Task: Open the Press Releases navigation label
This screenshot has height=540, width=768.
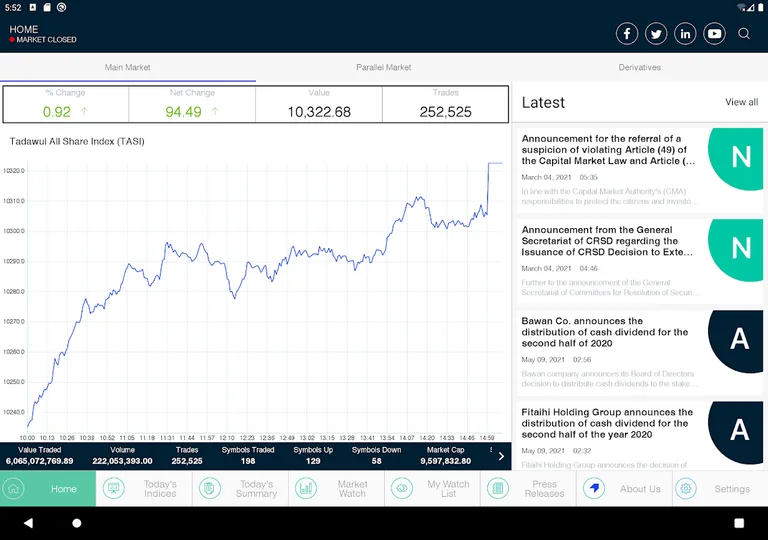Action: 544,489
